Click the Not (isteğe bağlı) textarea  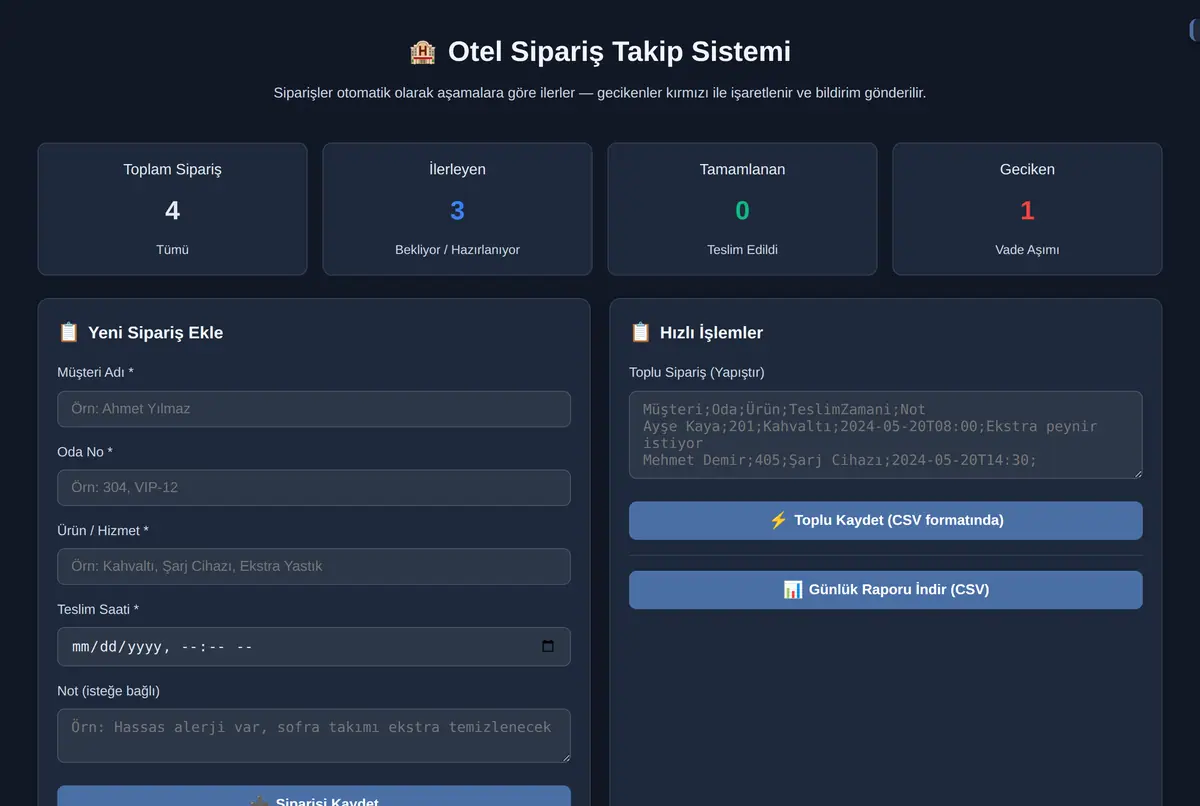314,736
